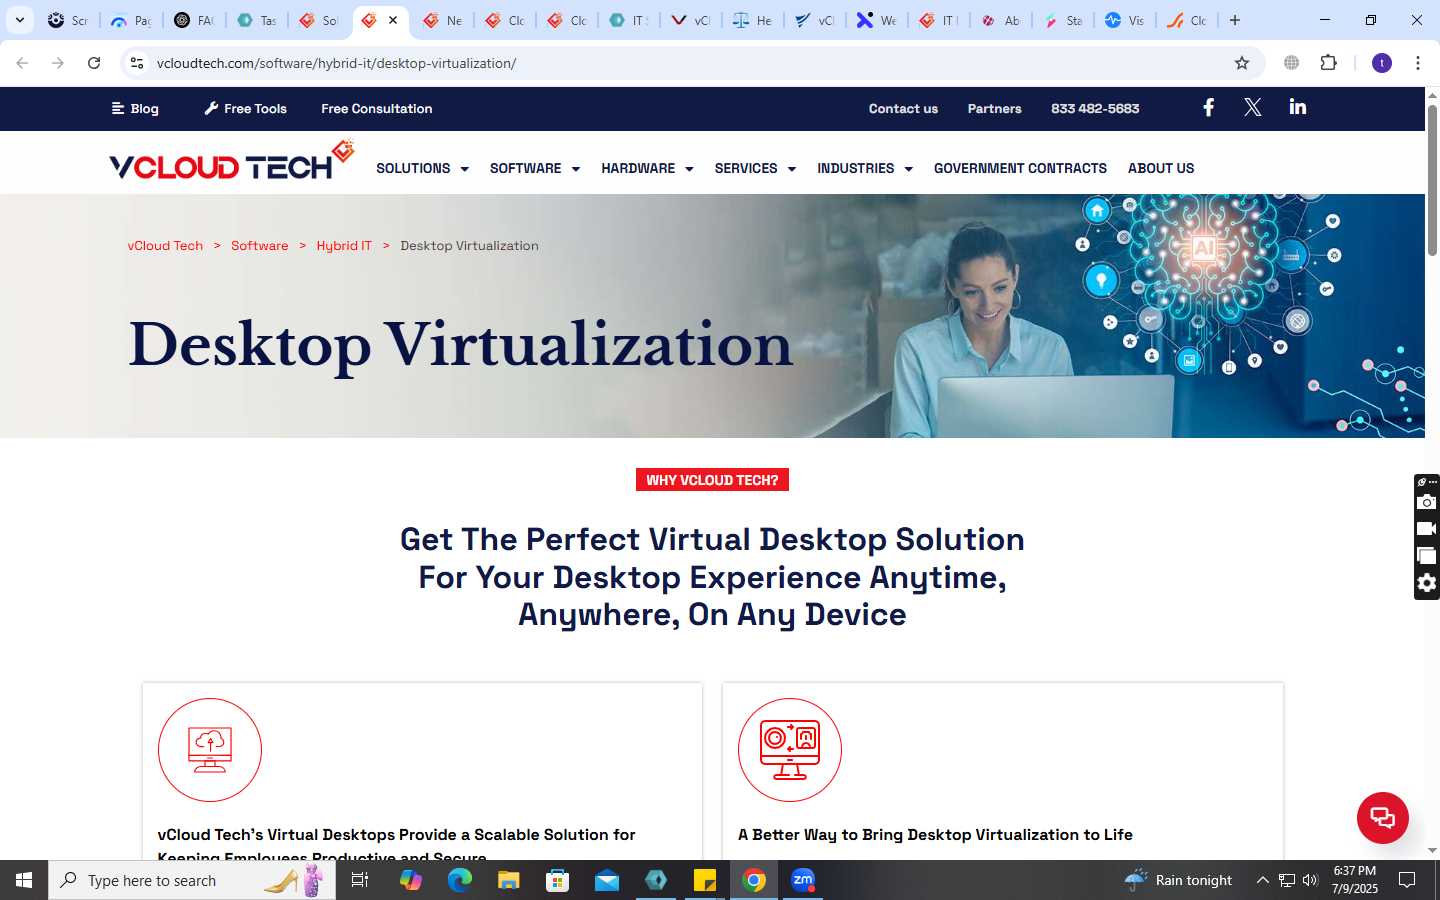Click the page vertical scrollbar thumb
The height and width of the screenshot is (900, 1440).
(1432, 180)
